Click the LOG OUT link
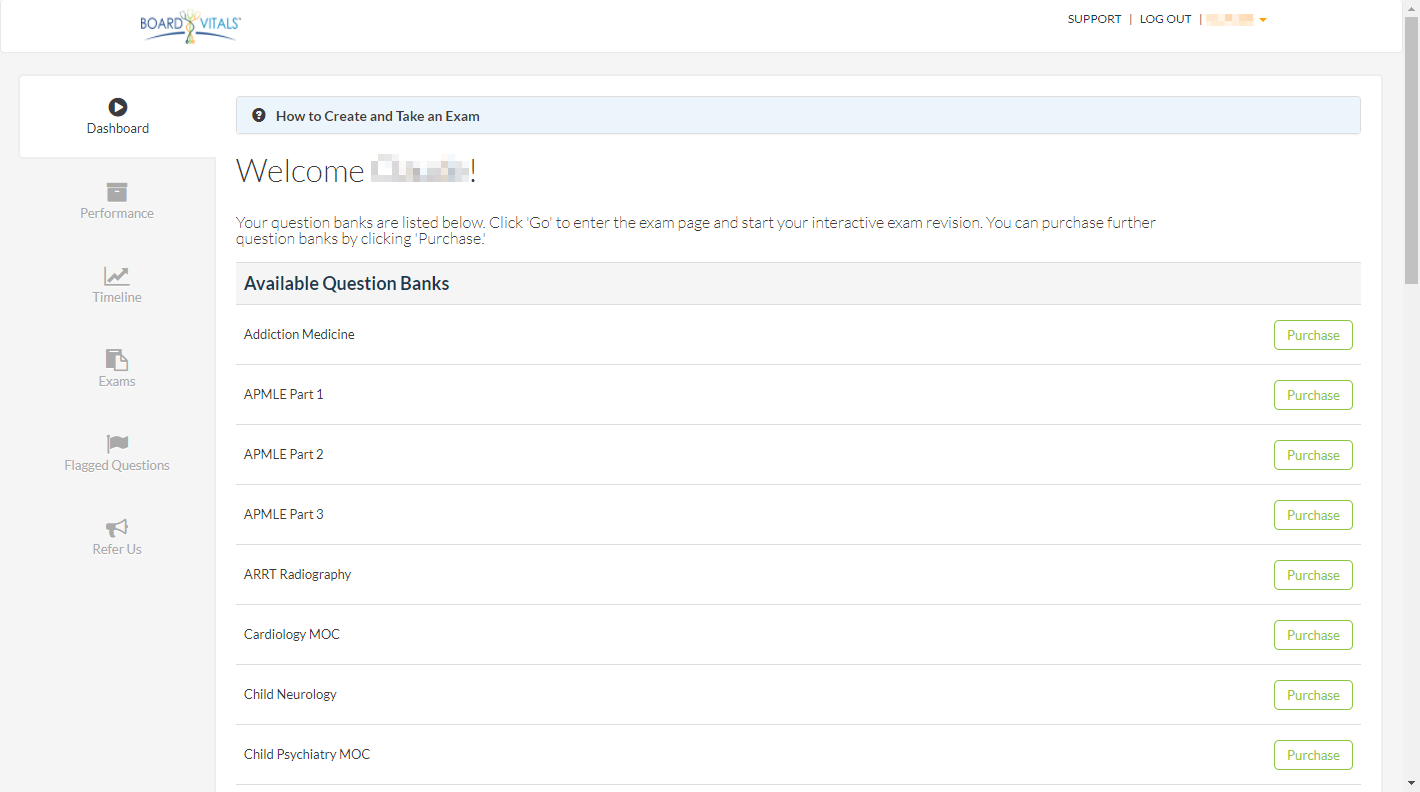The height and width of the screenshot is (792, 1420). (x=1166, y=19)
